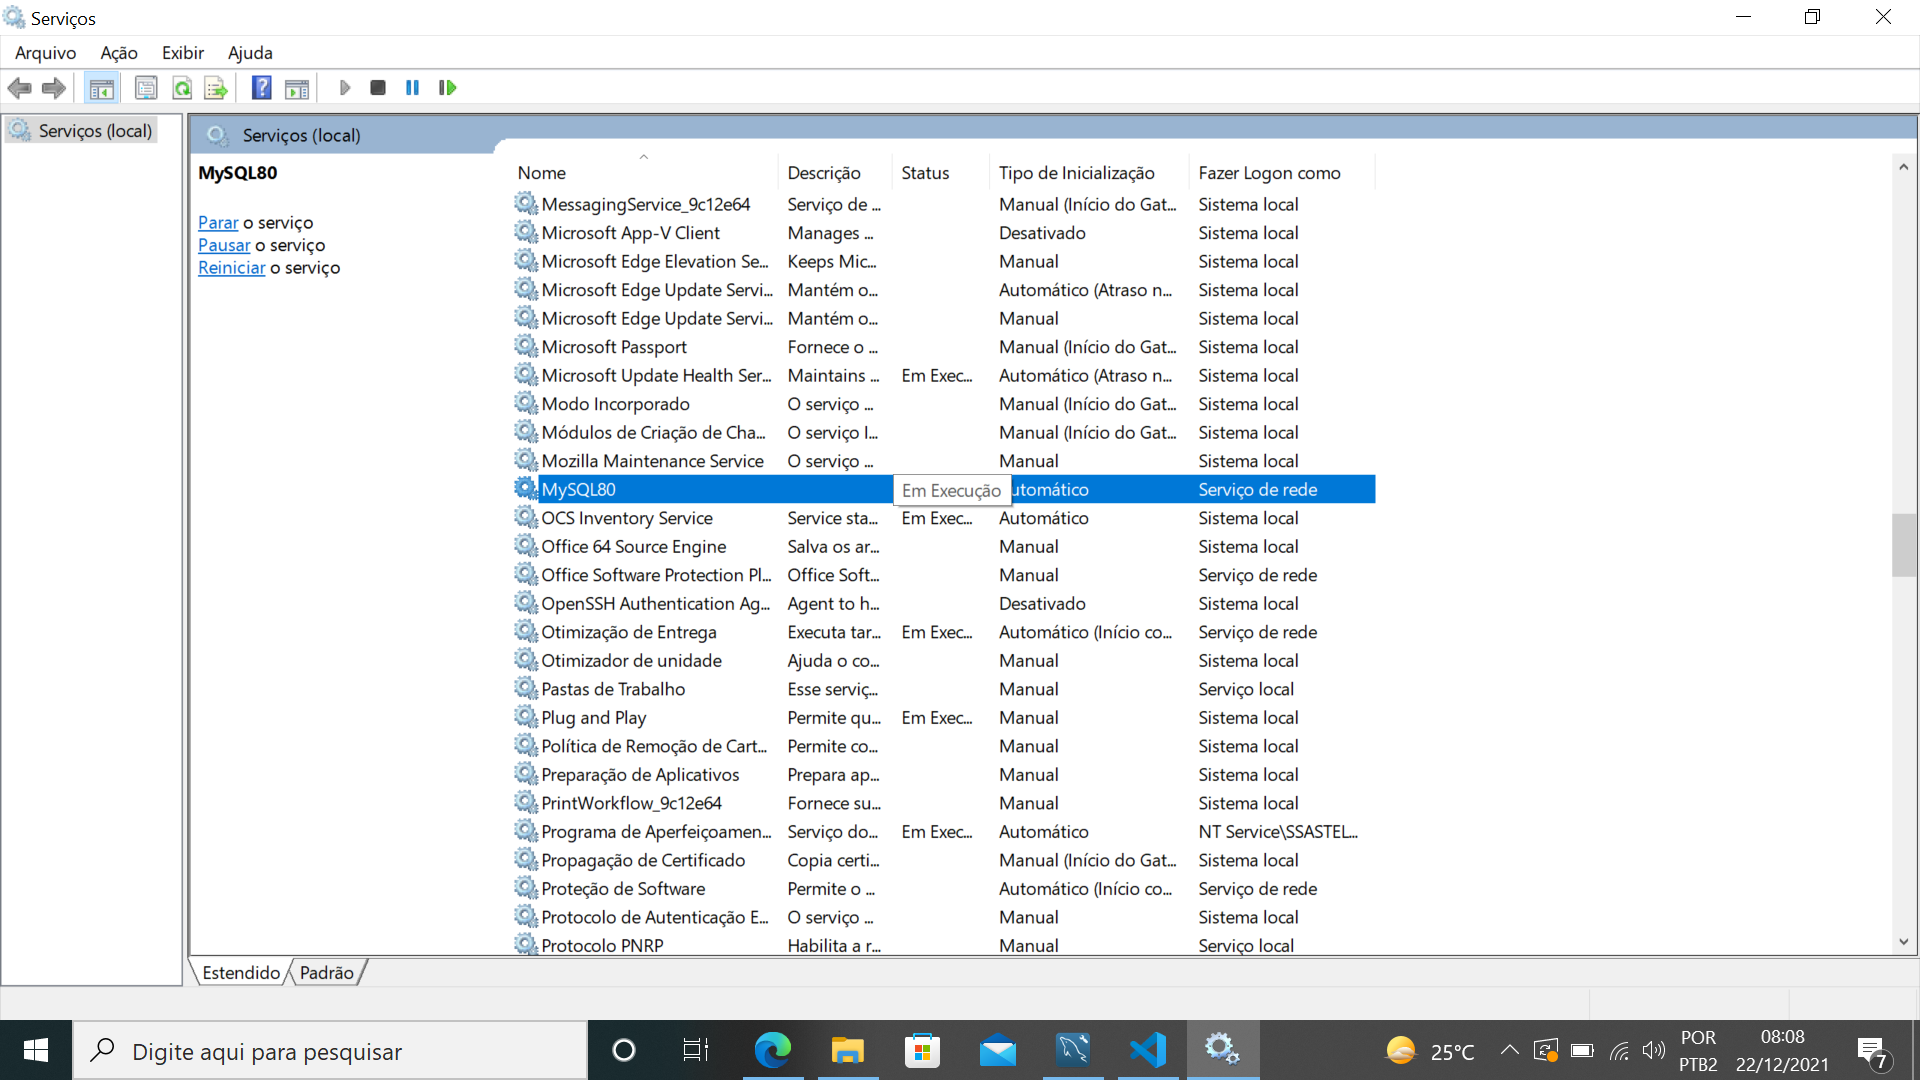The height and width of the screenshot is (1080, 1920).
Task: Switch to the Padrão tab
Action: click(327, 972)
